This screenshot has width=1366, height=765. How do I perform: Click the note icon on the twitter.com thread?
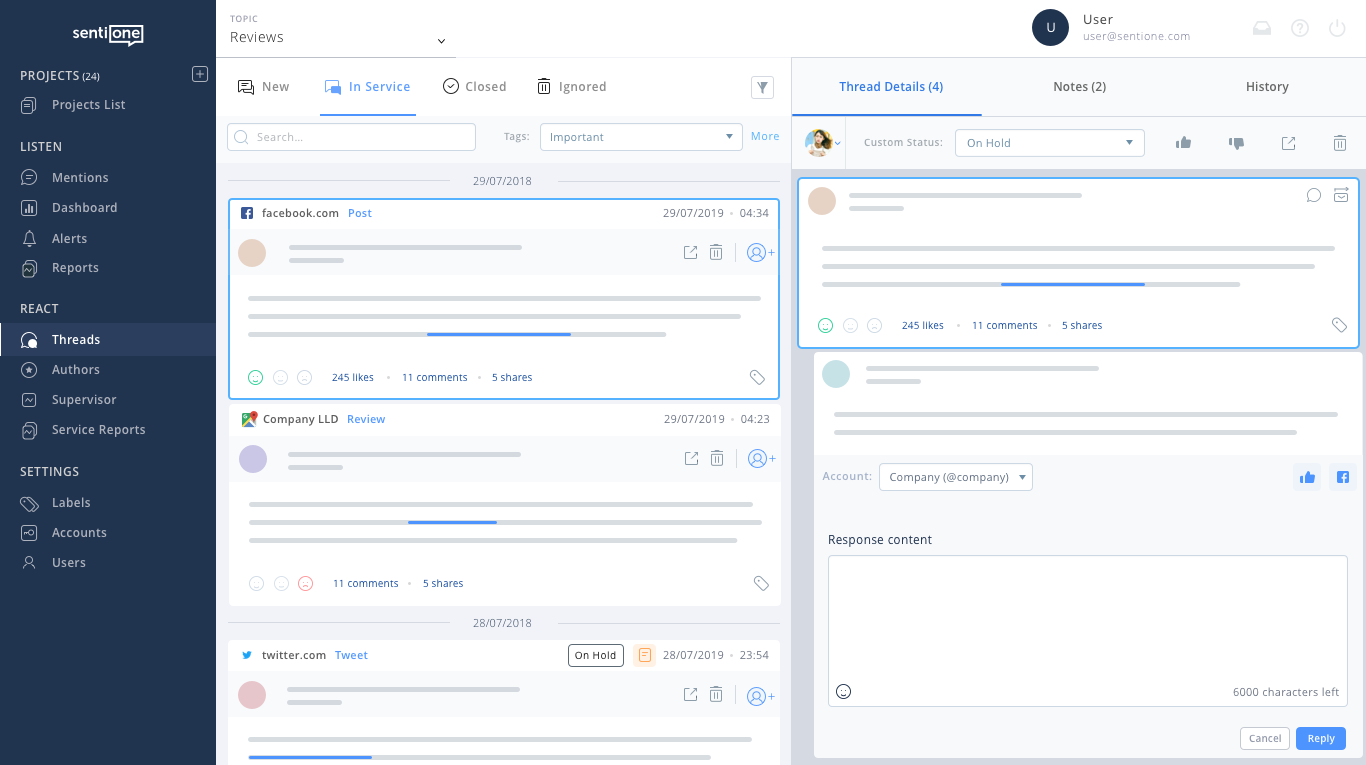coord(645,655)
